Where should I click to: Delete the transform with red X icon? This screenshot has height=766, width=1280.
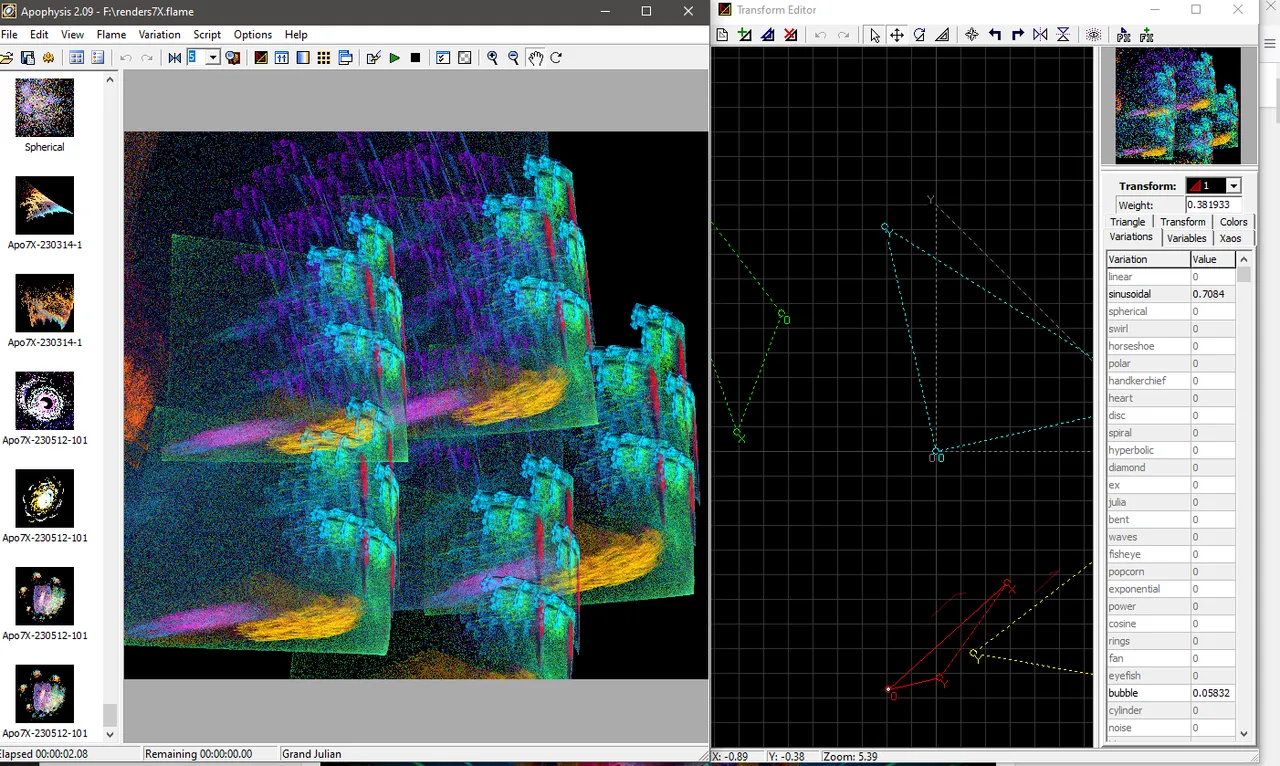pos(790,35)
